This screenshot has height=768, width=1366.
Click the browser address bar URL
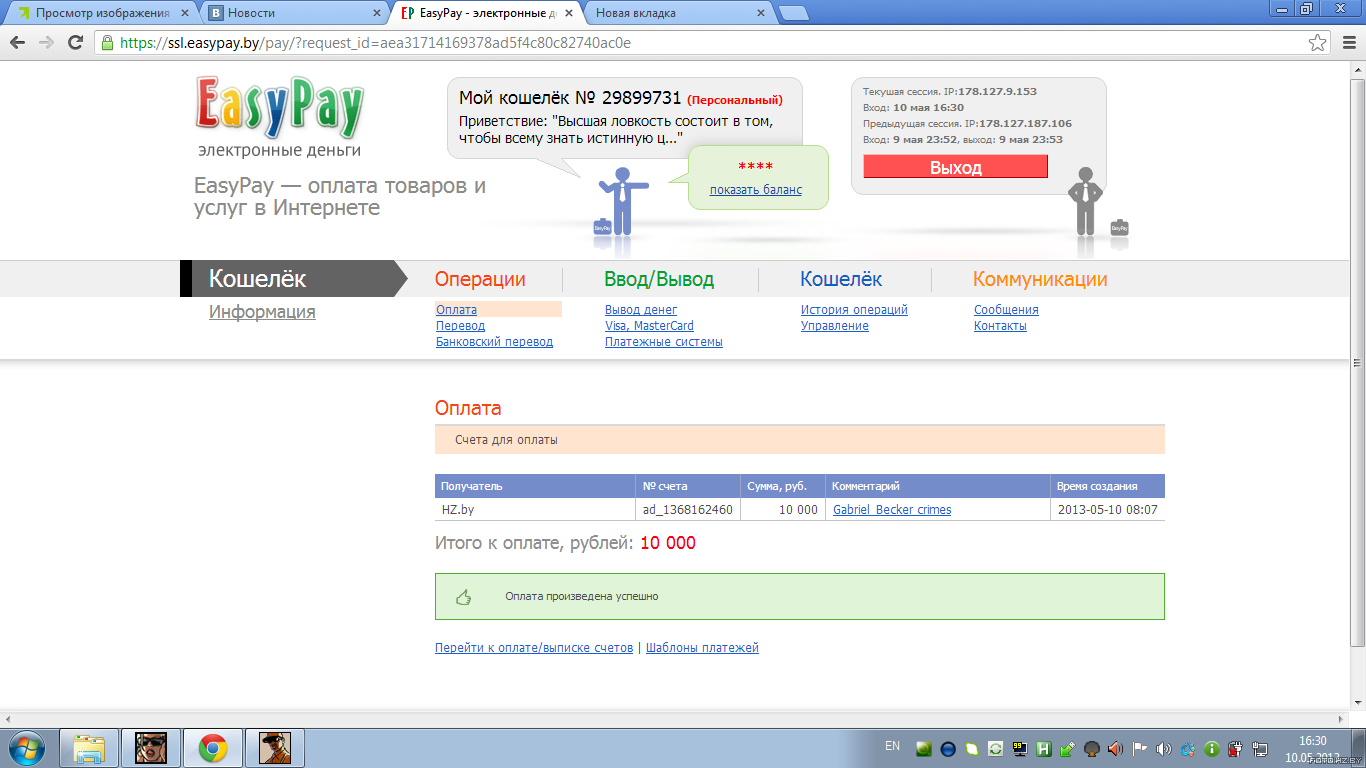tap(375, 43)
